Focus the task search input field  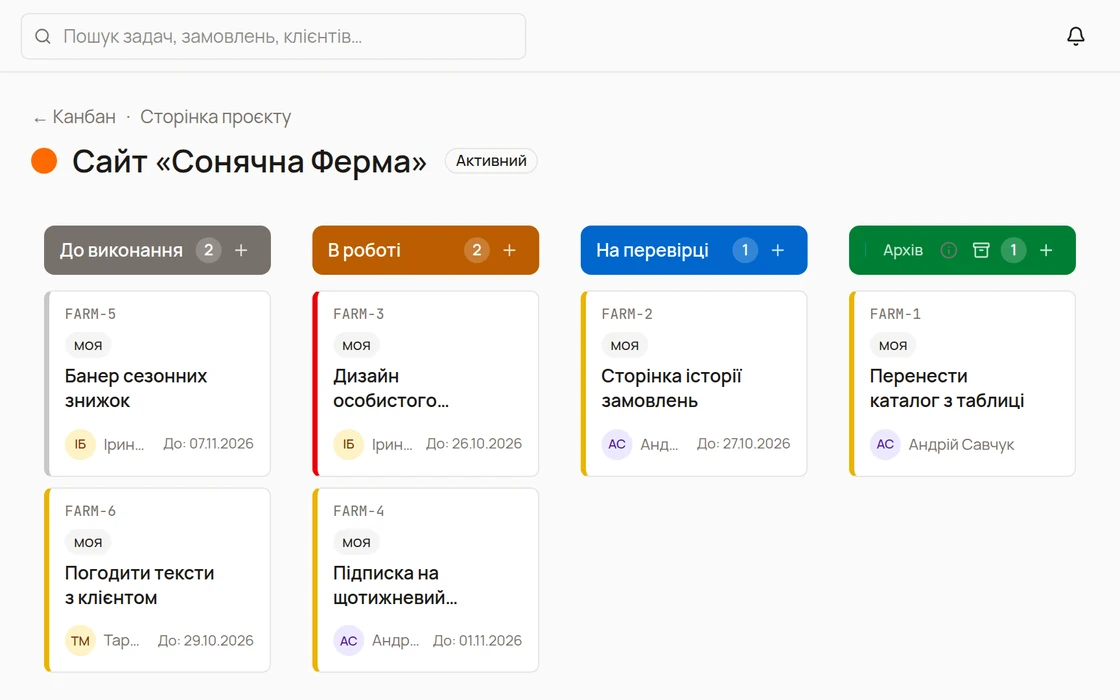coord(274,36)
